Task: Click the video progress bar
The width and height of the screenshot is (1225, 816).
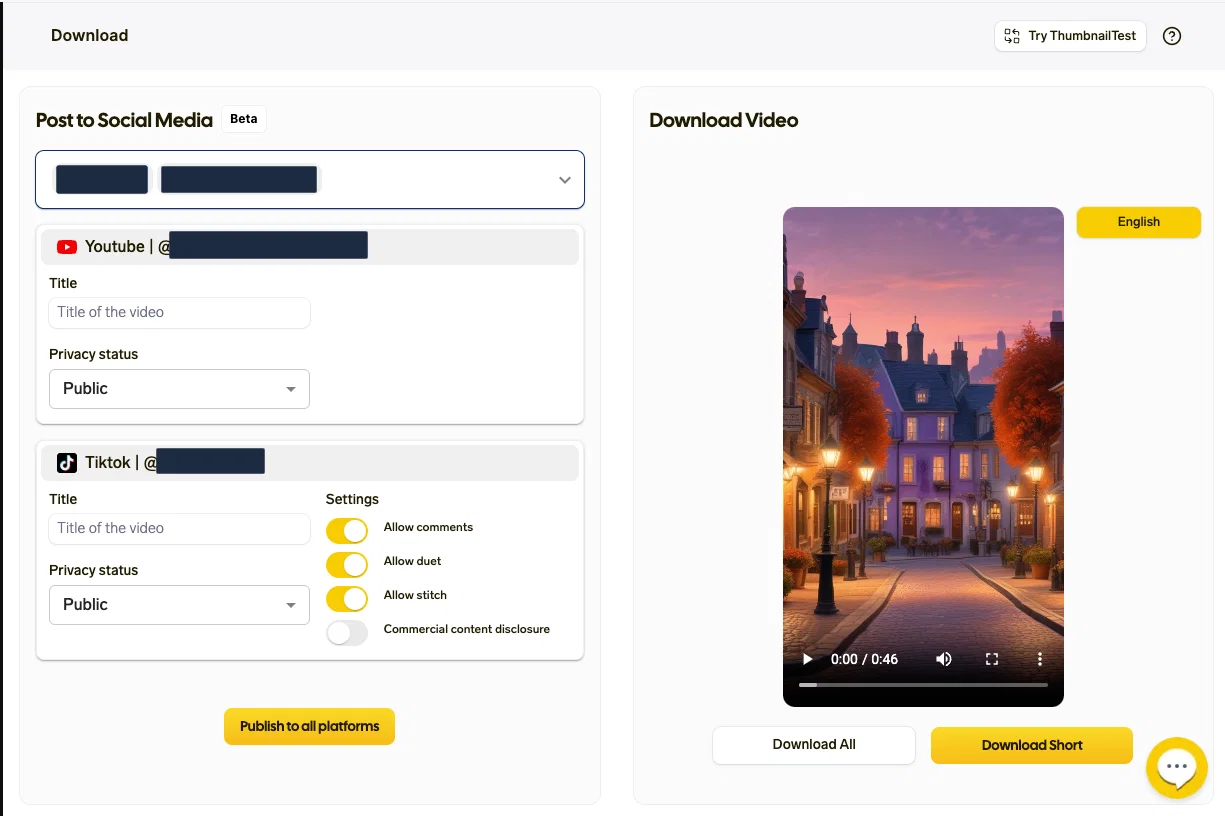Action: (x=923, y=685)
